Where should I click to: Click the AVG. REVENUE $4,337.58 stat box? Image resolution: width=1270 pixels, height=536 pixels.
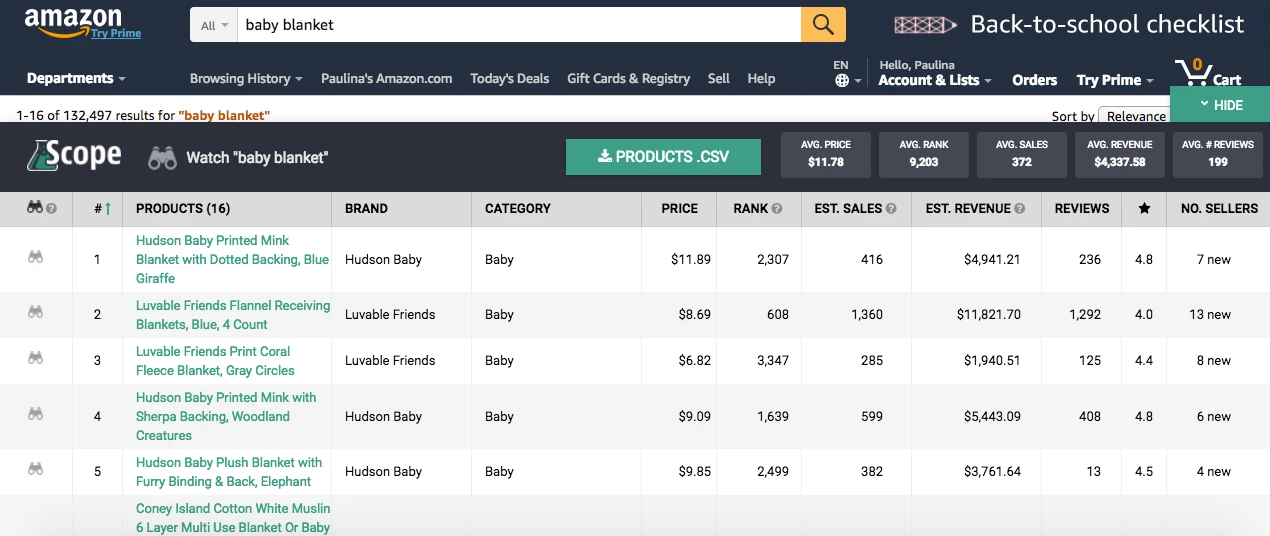[x=1119, y=154]
